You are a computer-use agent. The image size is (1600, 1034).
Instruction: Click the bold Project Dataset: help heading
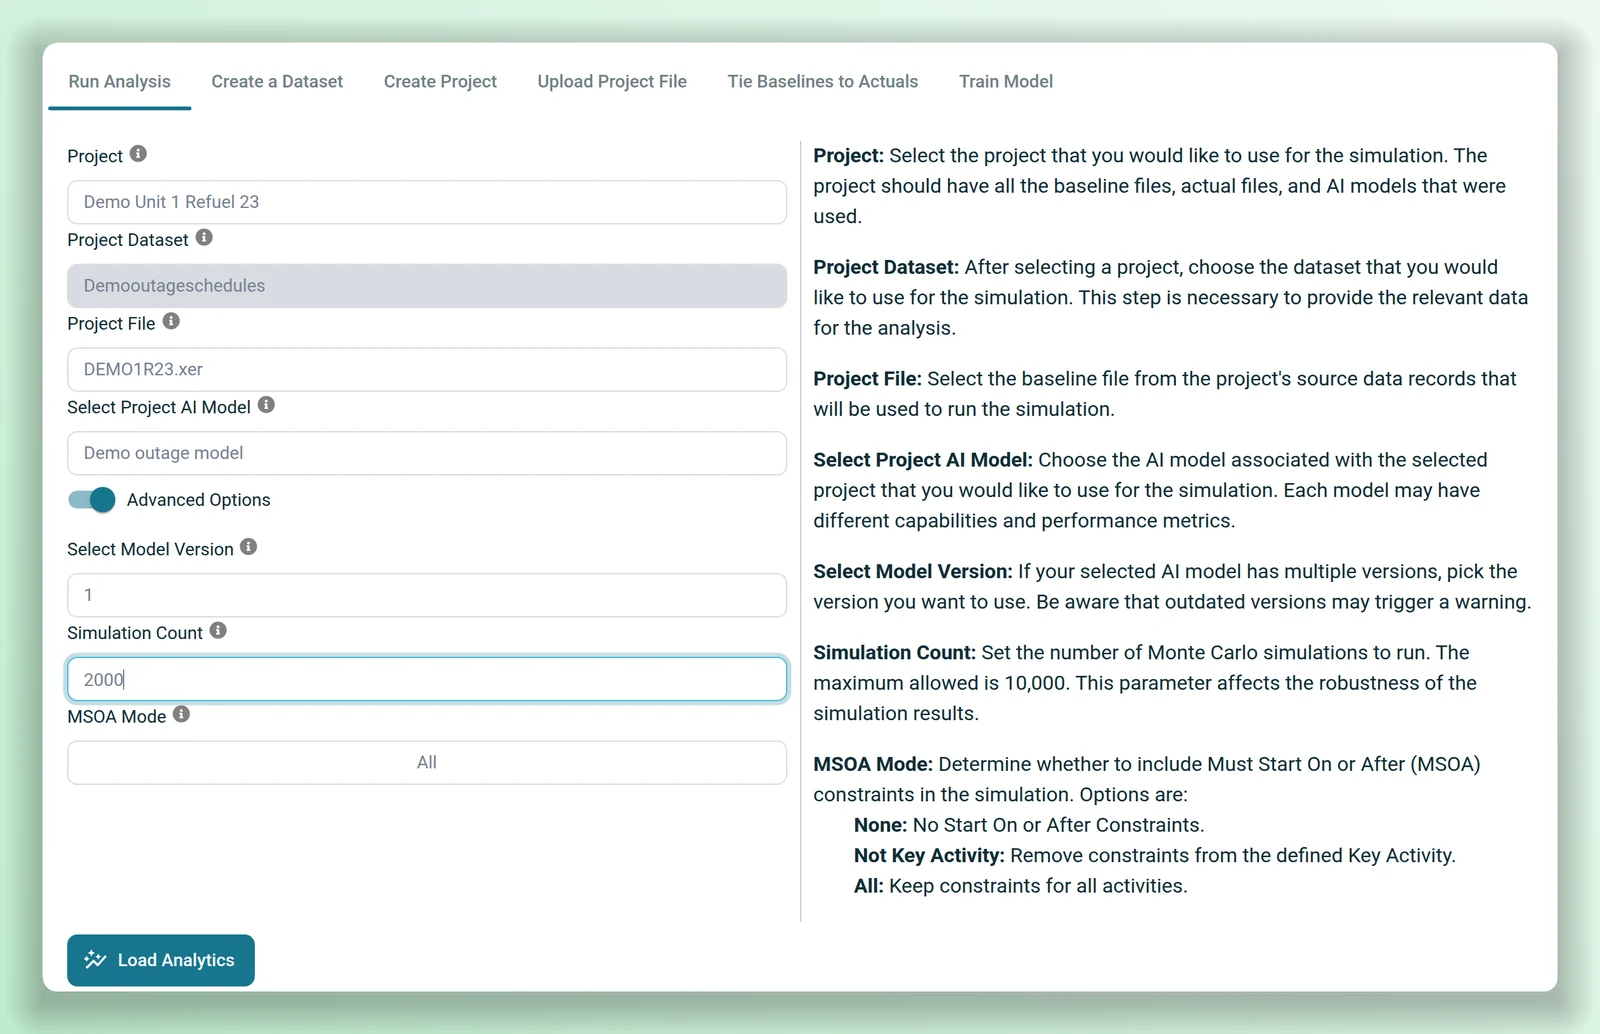(886, 267)
